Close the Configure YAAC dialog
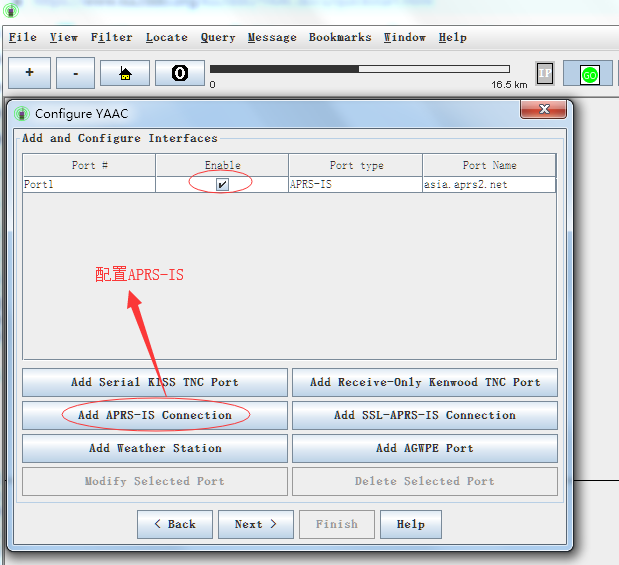This screenshot has height=565, width=619. pos(545,110)
